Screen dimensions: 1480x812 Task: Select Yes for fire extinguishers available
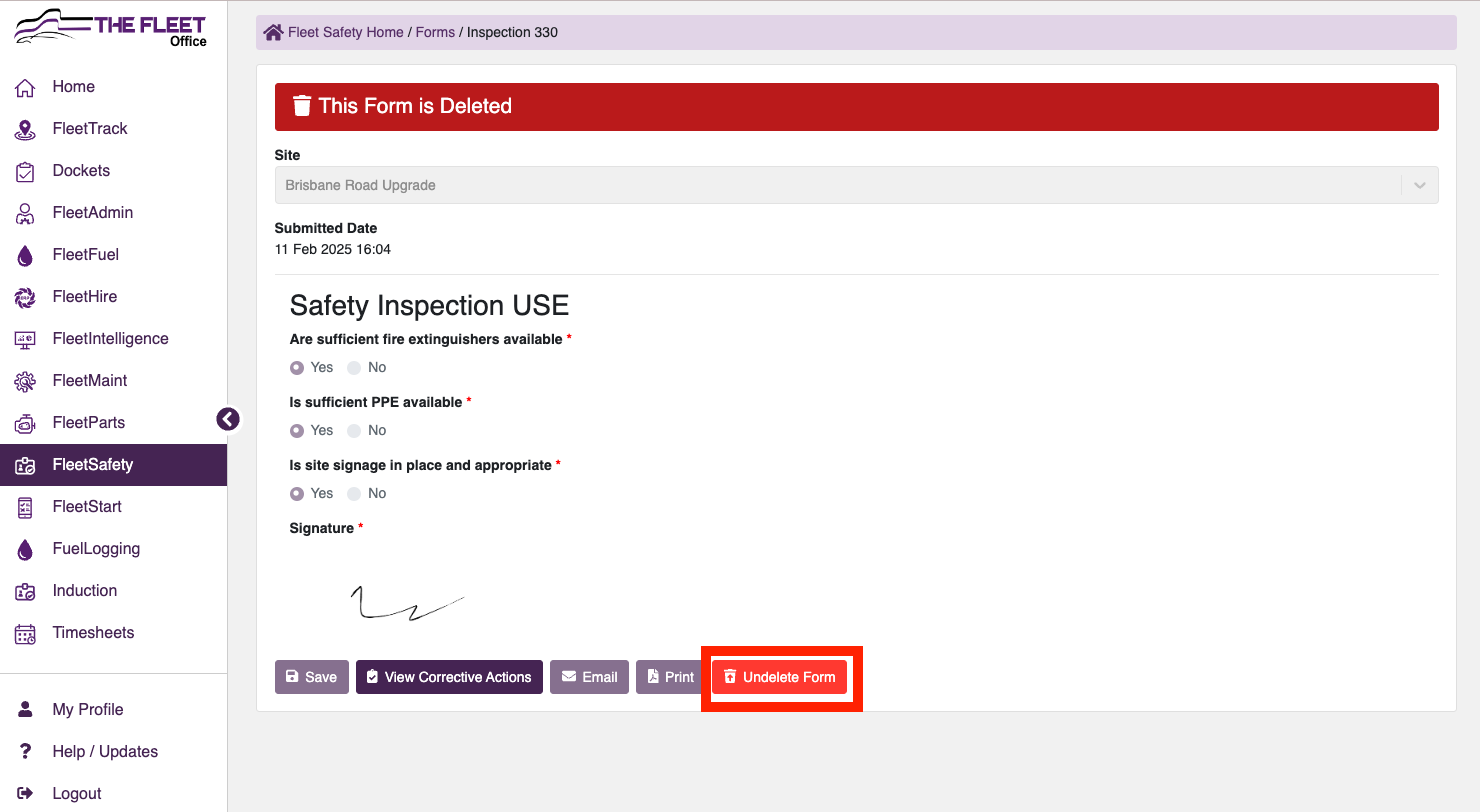click(297, 367)
